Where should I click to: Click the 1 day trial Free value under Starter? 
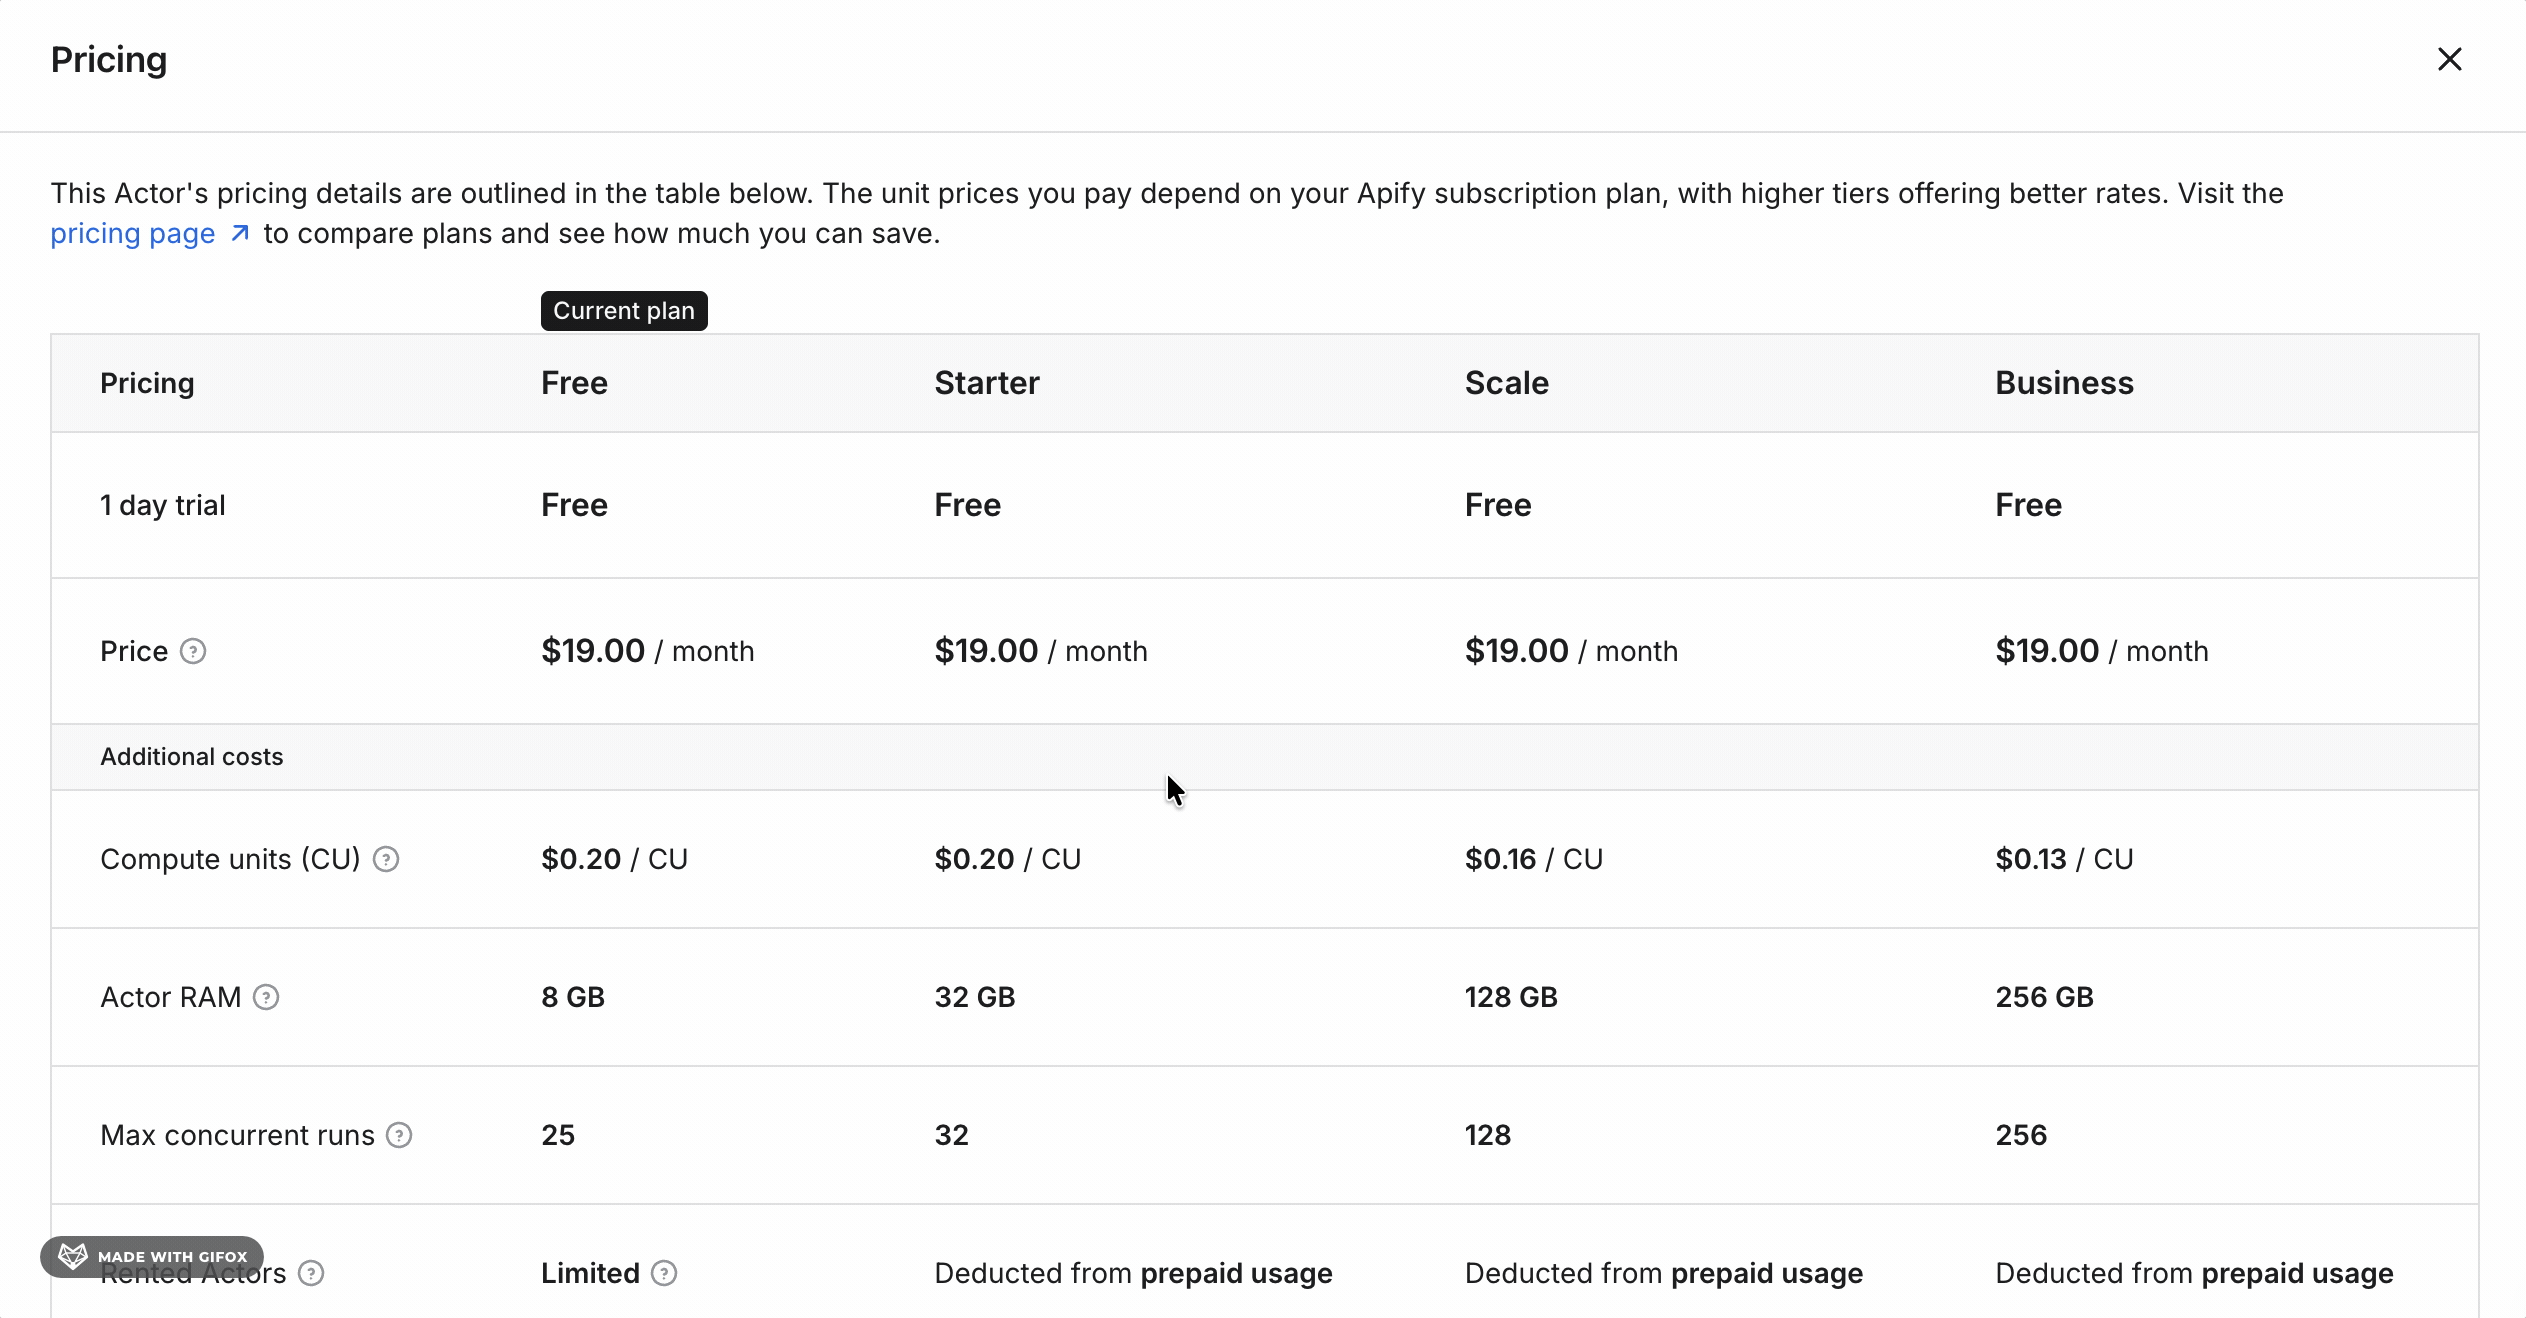pyautogui.click(x=968, y=505)
